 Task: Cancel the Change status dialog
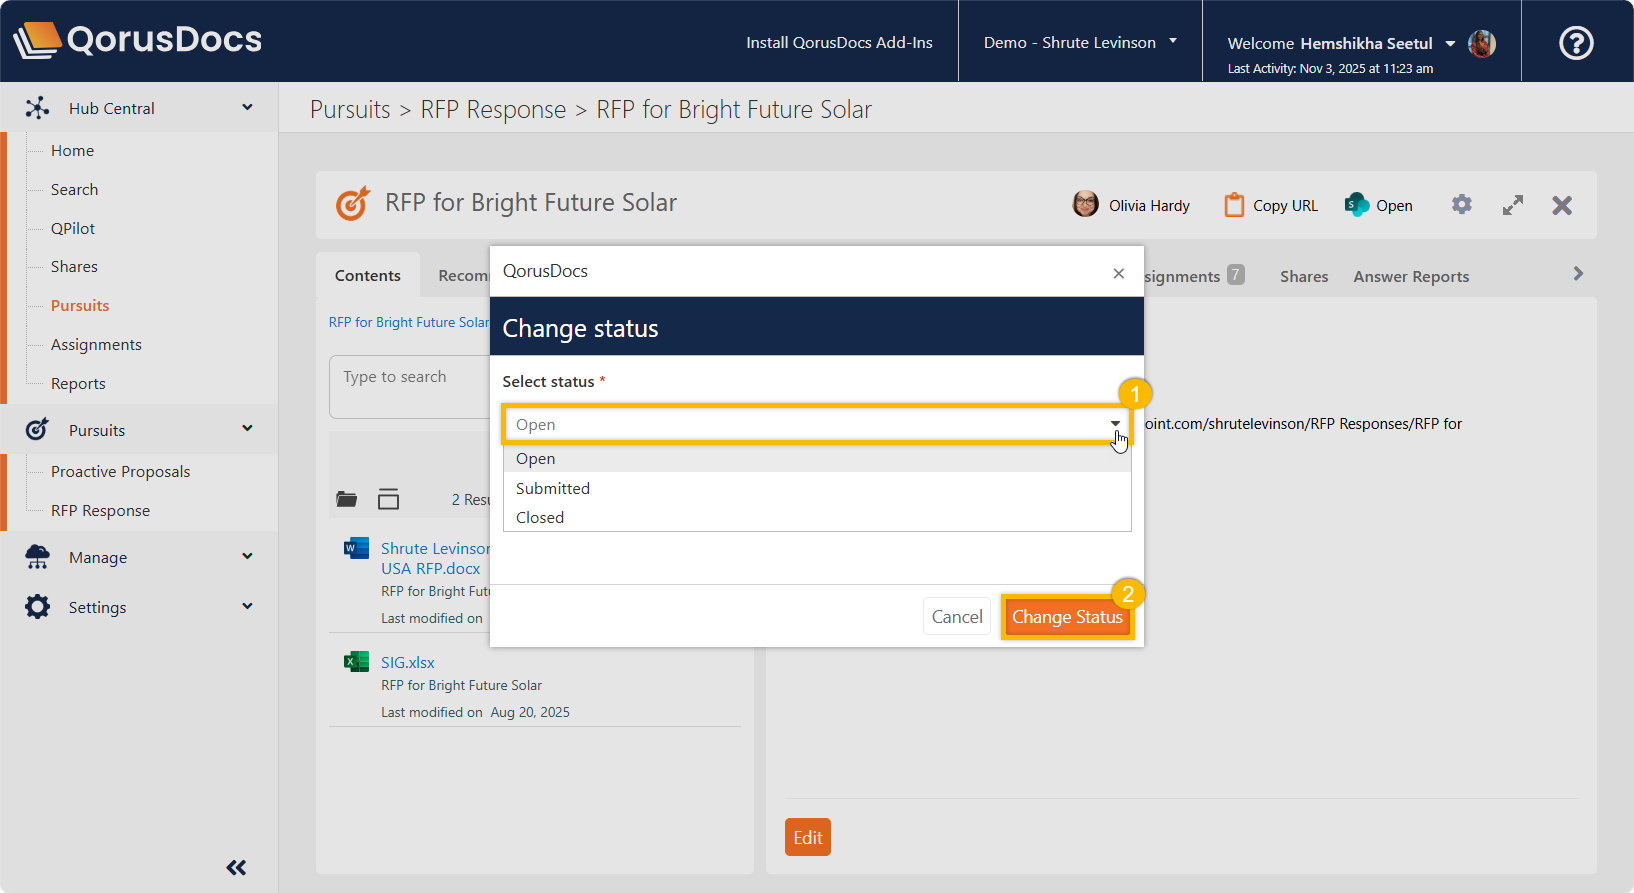(x=956, y=617)
